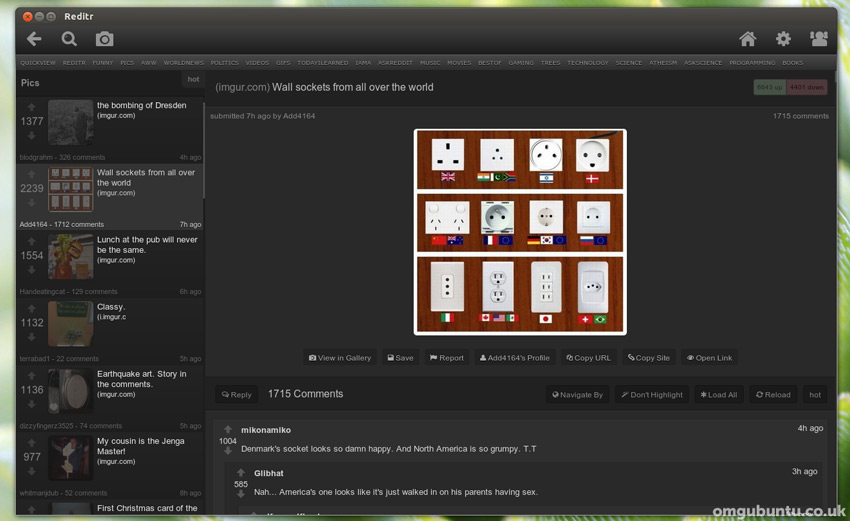
Task: Open the comments hot sort dropdown
Action: coord(815,395)
